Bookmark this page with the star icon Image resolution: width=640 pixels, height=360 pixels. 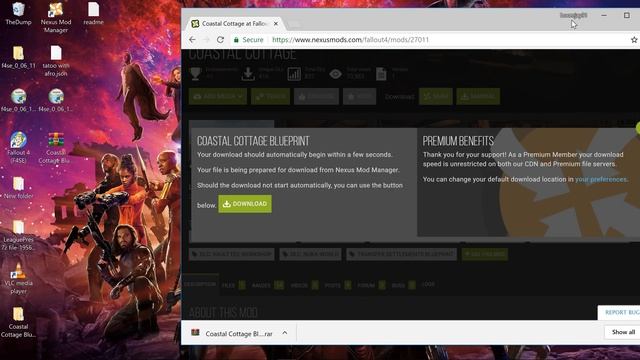coord(634,40)
